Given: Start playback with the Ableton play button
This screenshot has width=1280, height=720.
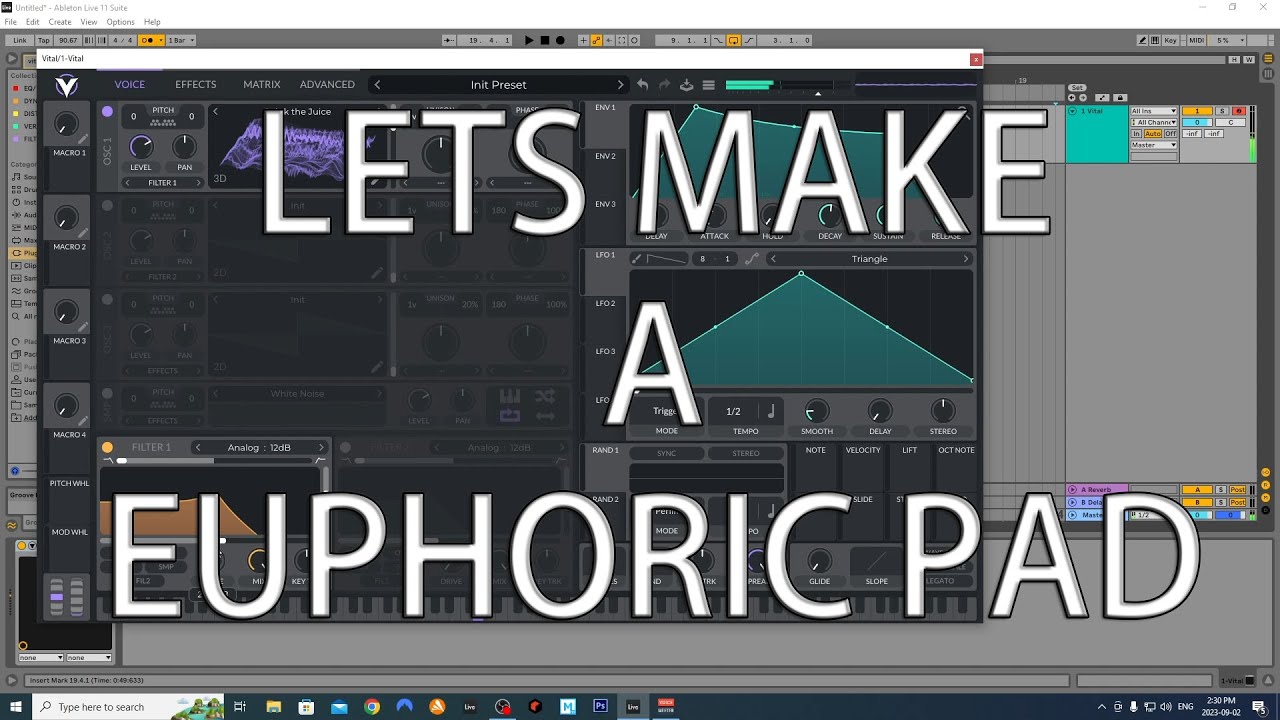Looking at the screenshot, I should click(x=530, y=40).
